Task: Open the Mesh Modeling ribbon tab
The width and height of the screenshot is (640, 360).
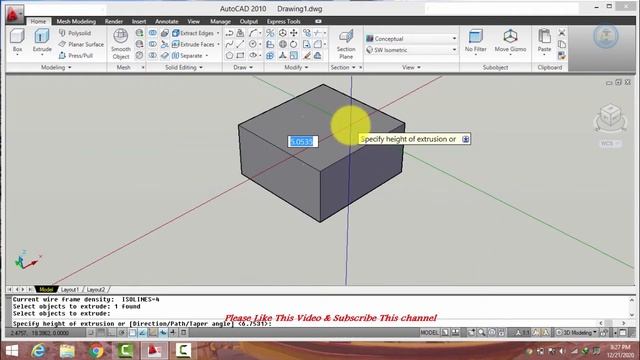Action: coord(76,21)
